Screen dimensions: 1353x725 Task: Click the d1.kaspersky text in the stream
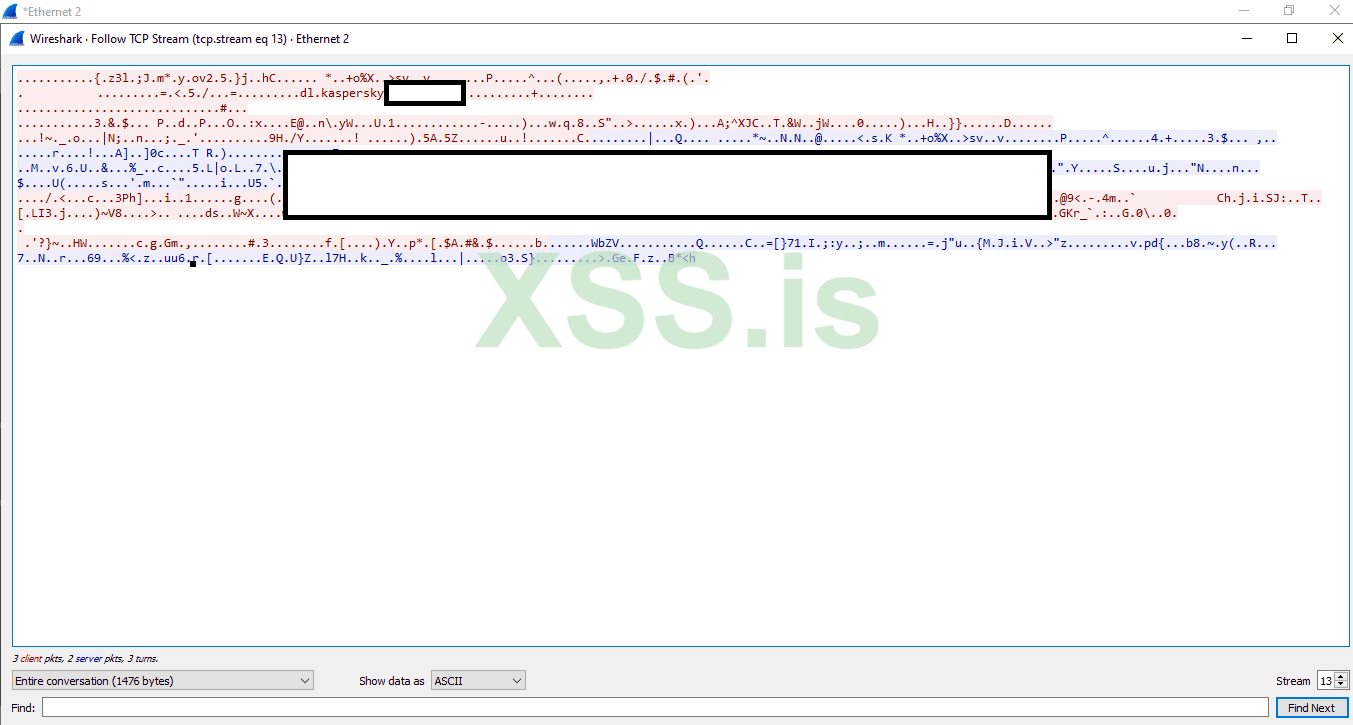click(x=340, y=93)
